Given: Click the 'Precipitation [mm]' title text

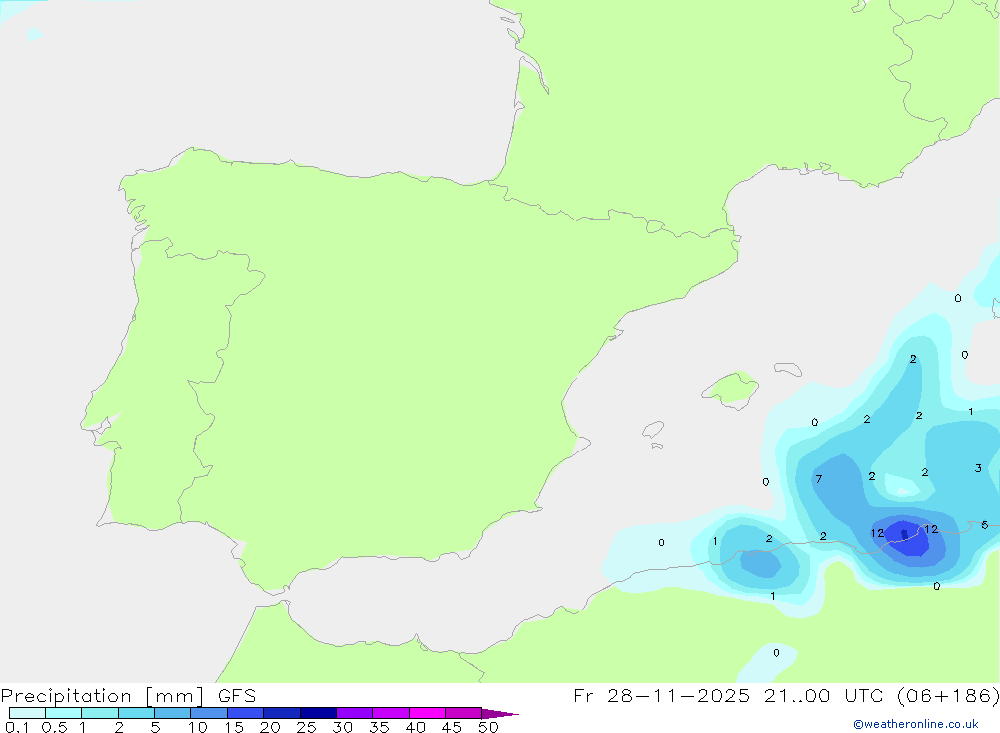Looking at the screenshot, I should pyautogui.click(x=102, y=696).
